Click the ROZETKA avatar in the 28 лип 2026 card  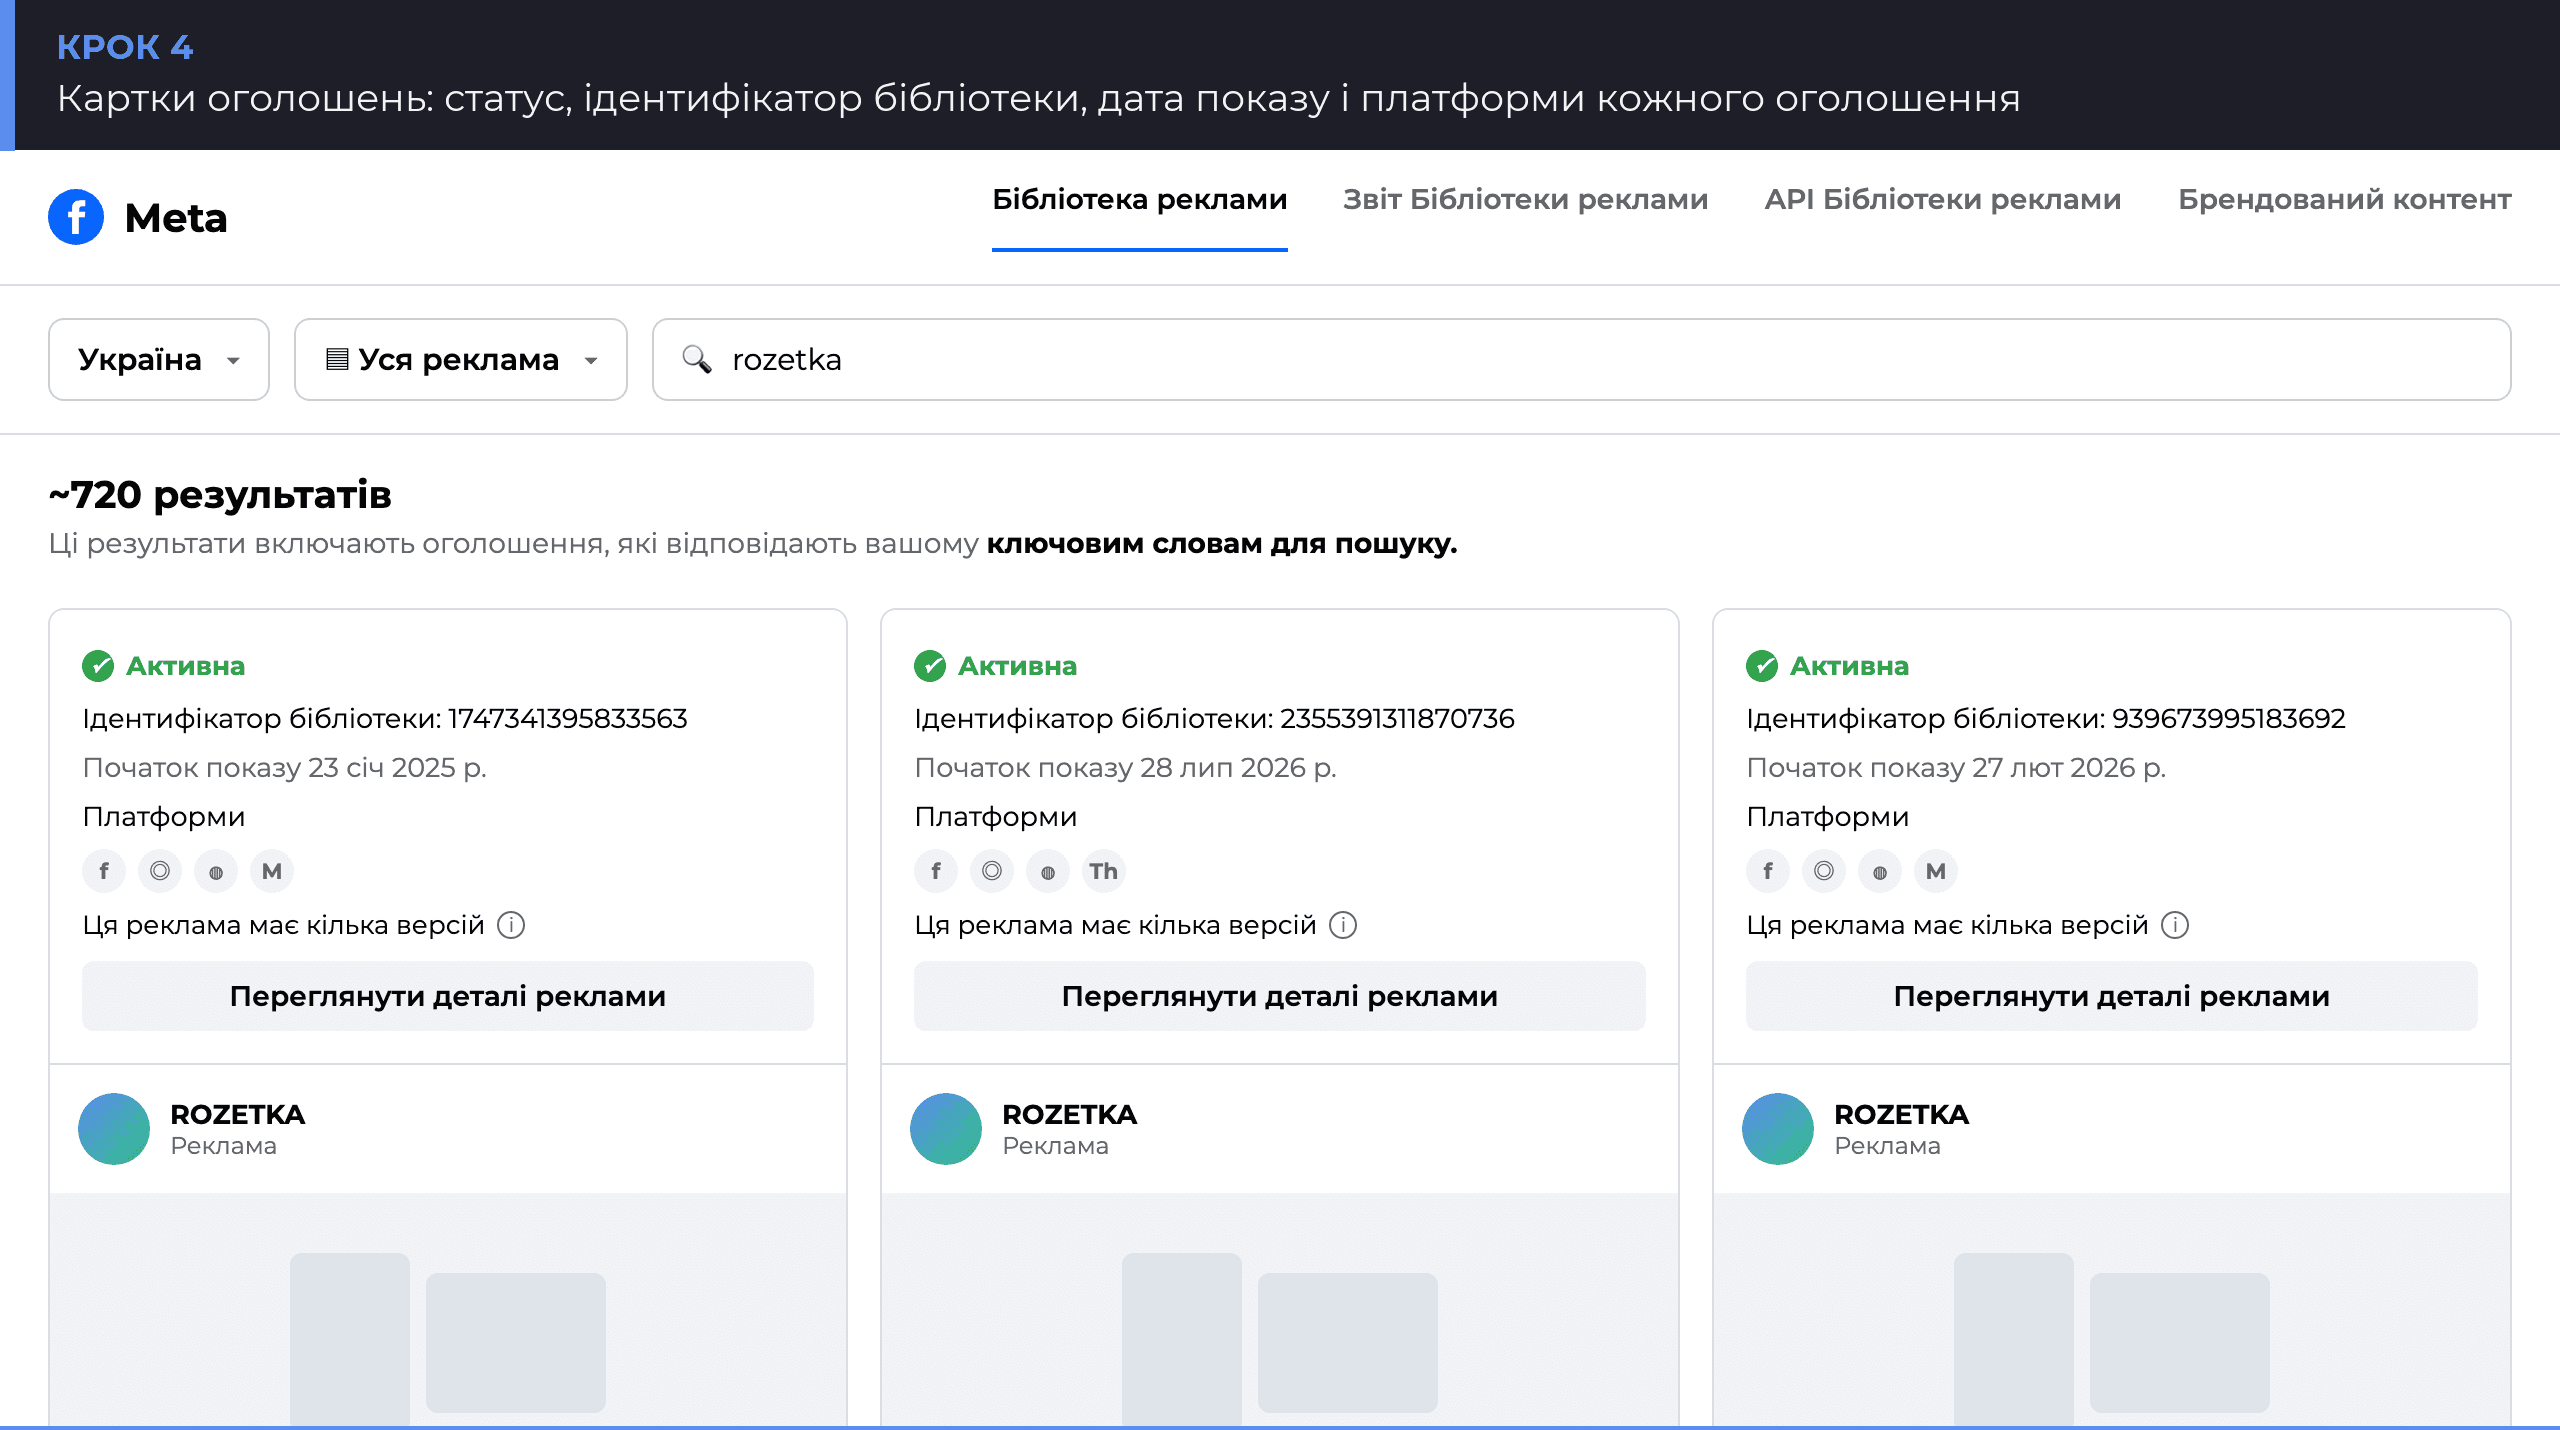[946, 1129]
